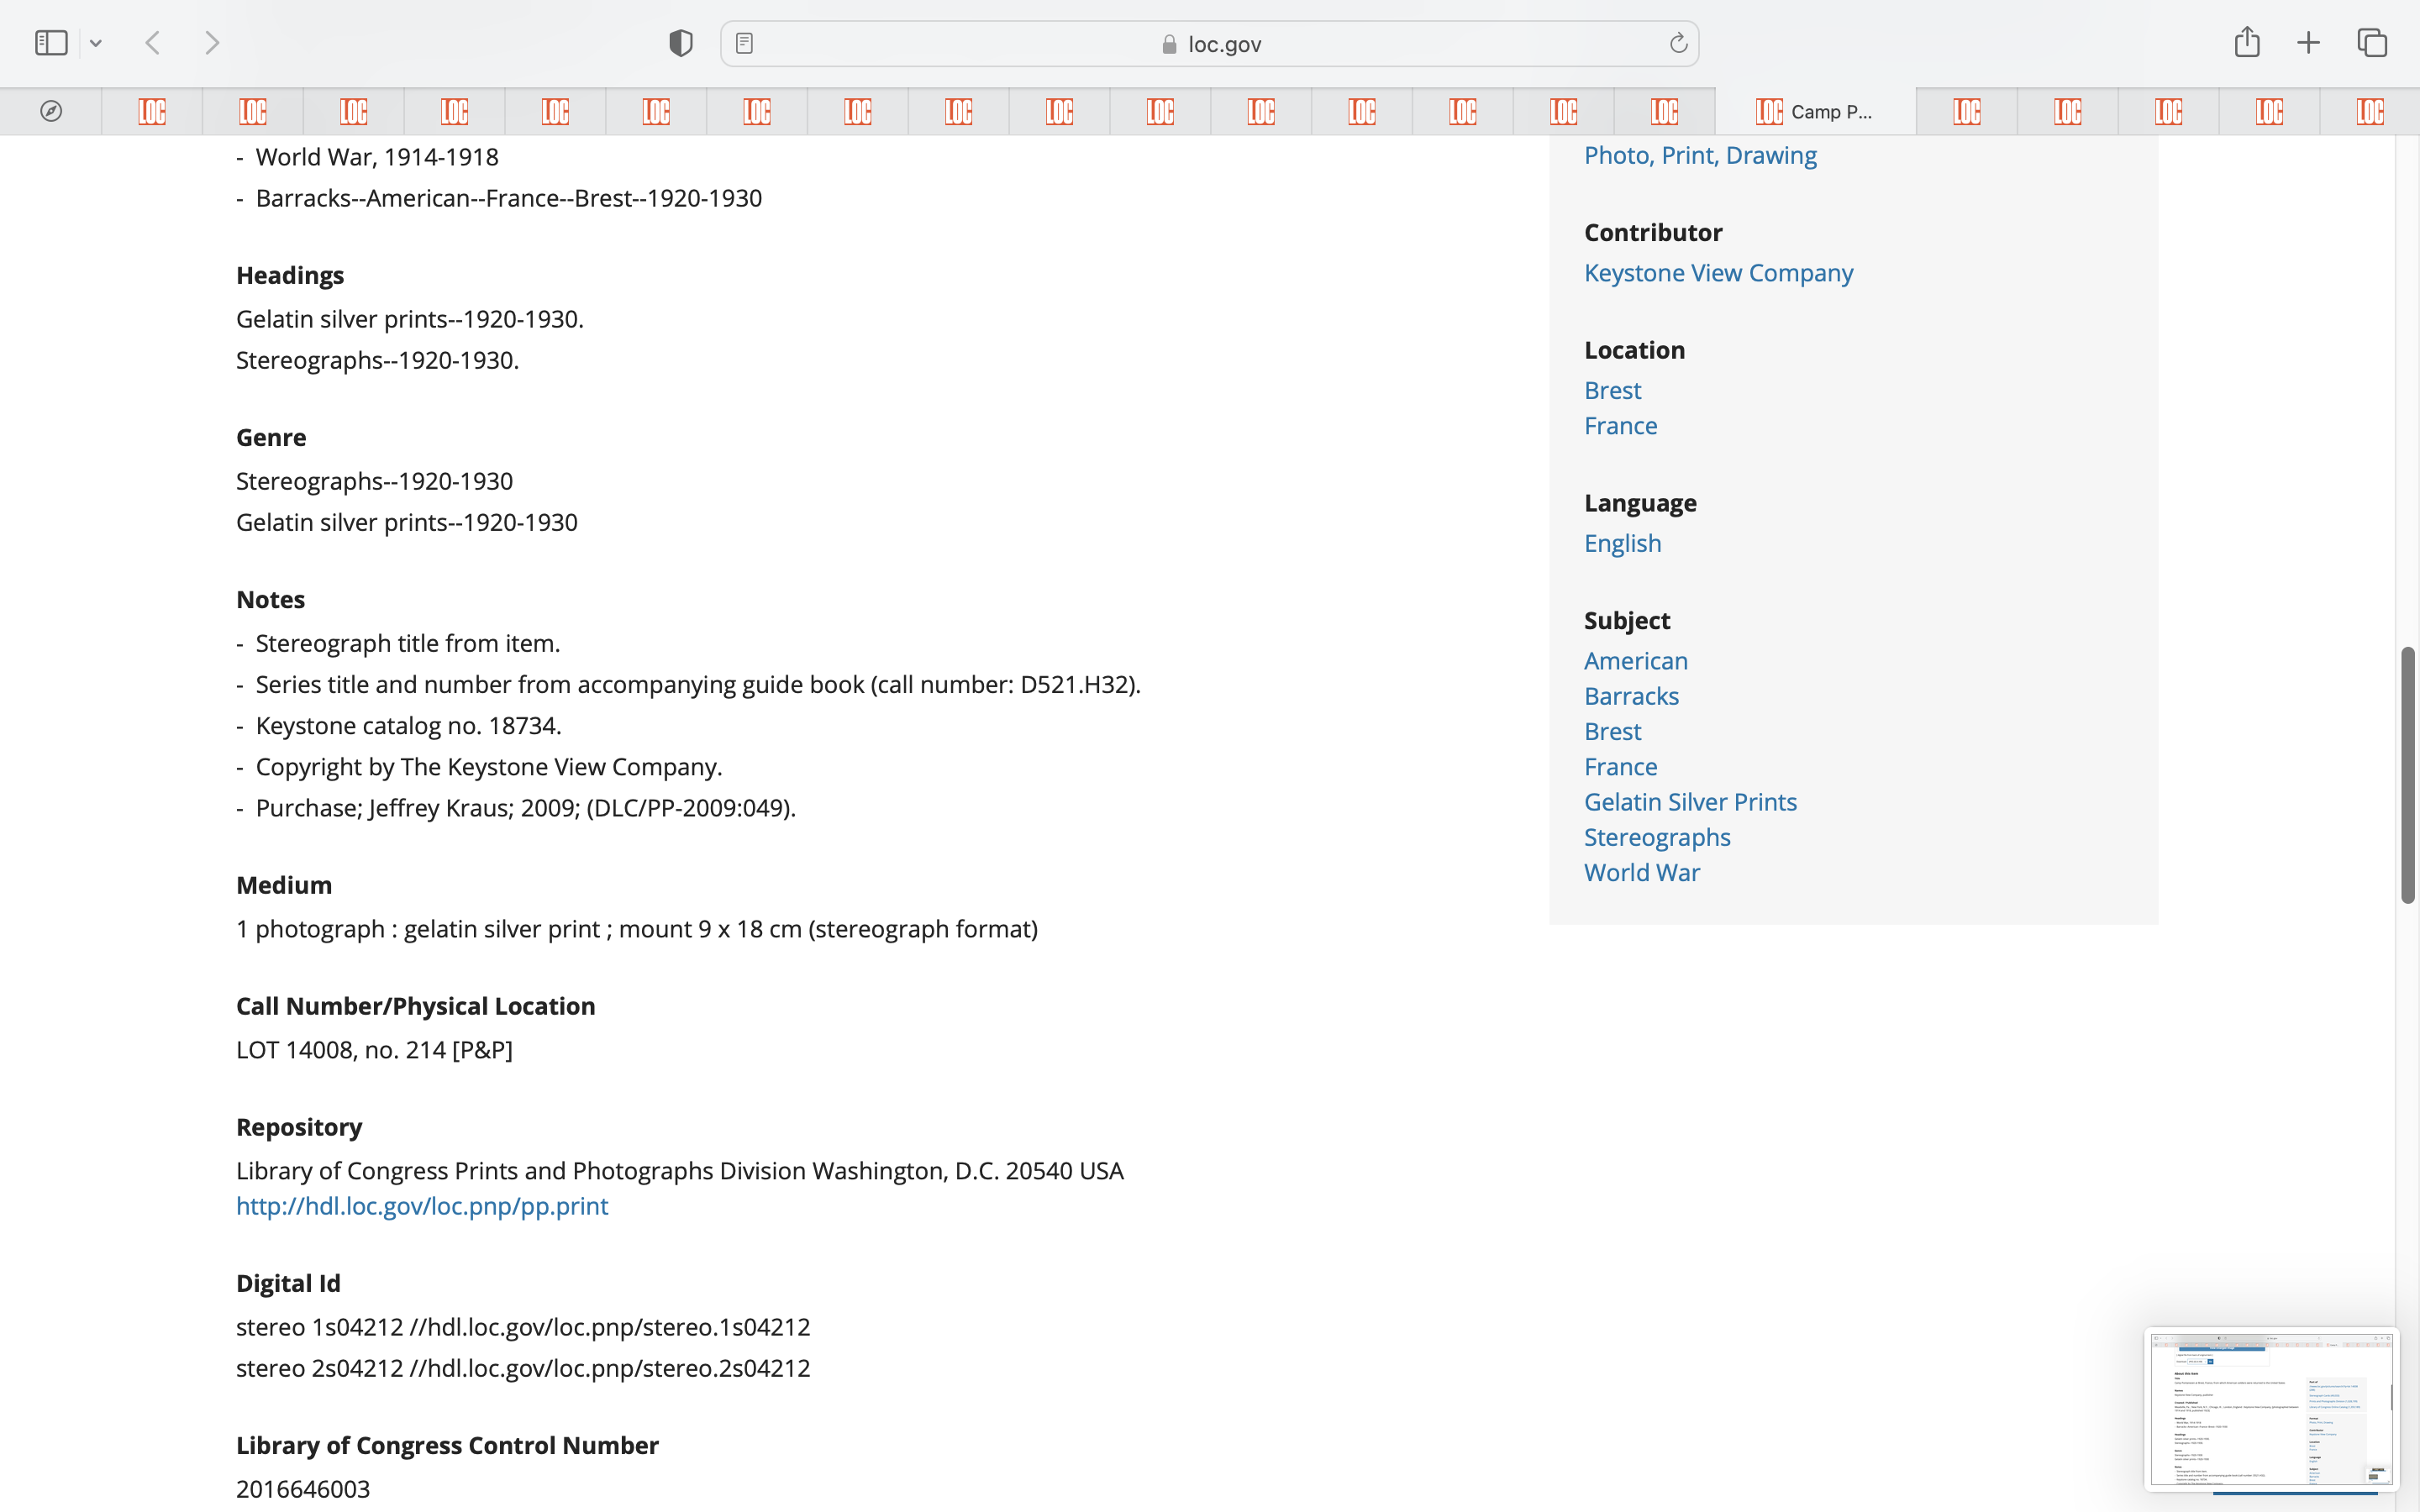The height and width of the screenshot is (1512, 2420).
Task: Select the Gelatin Silver Prints subject link
Action: 1690,802
